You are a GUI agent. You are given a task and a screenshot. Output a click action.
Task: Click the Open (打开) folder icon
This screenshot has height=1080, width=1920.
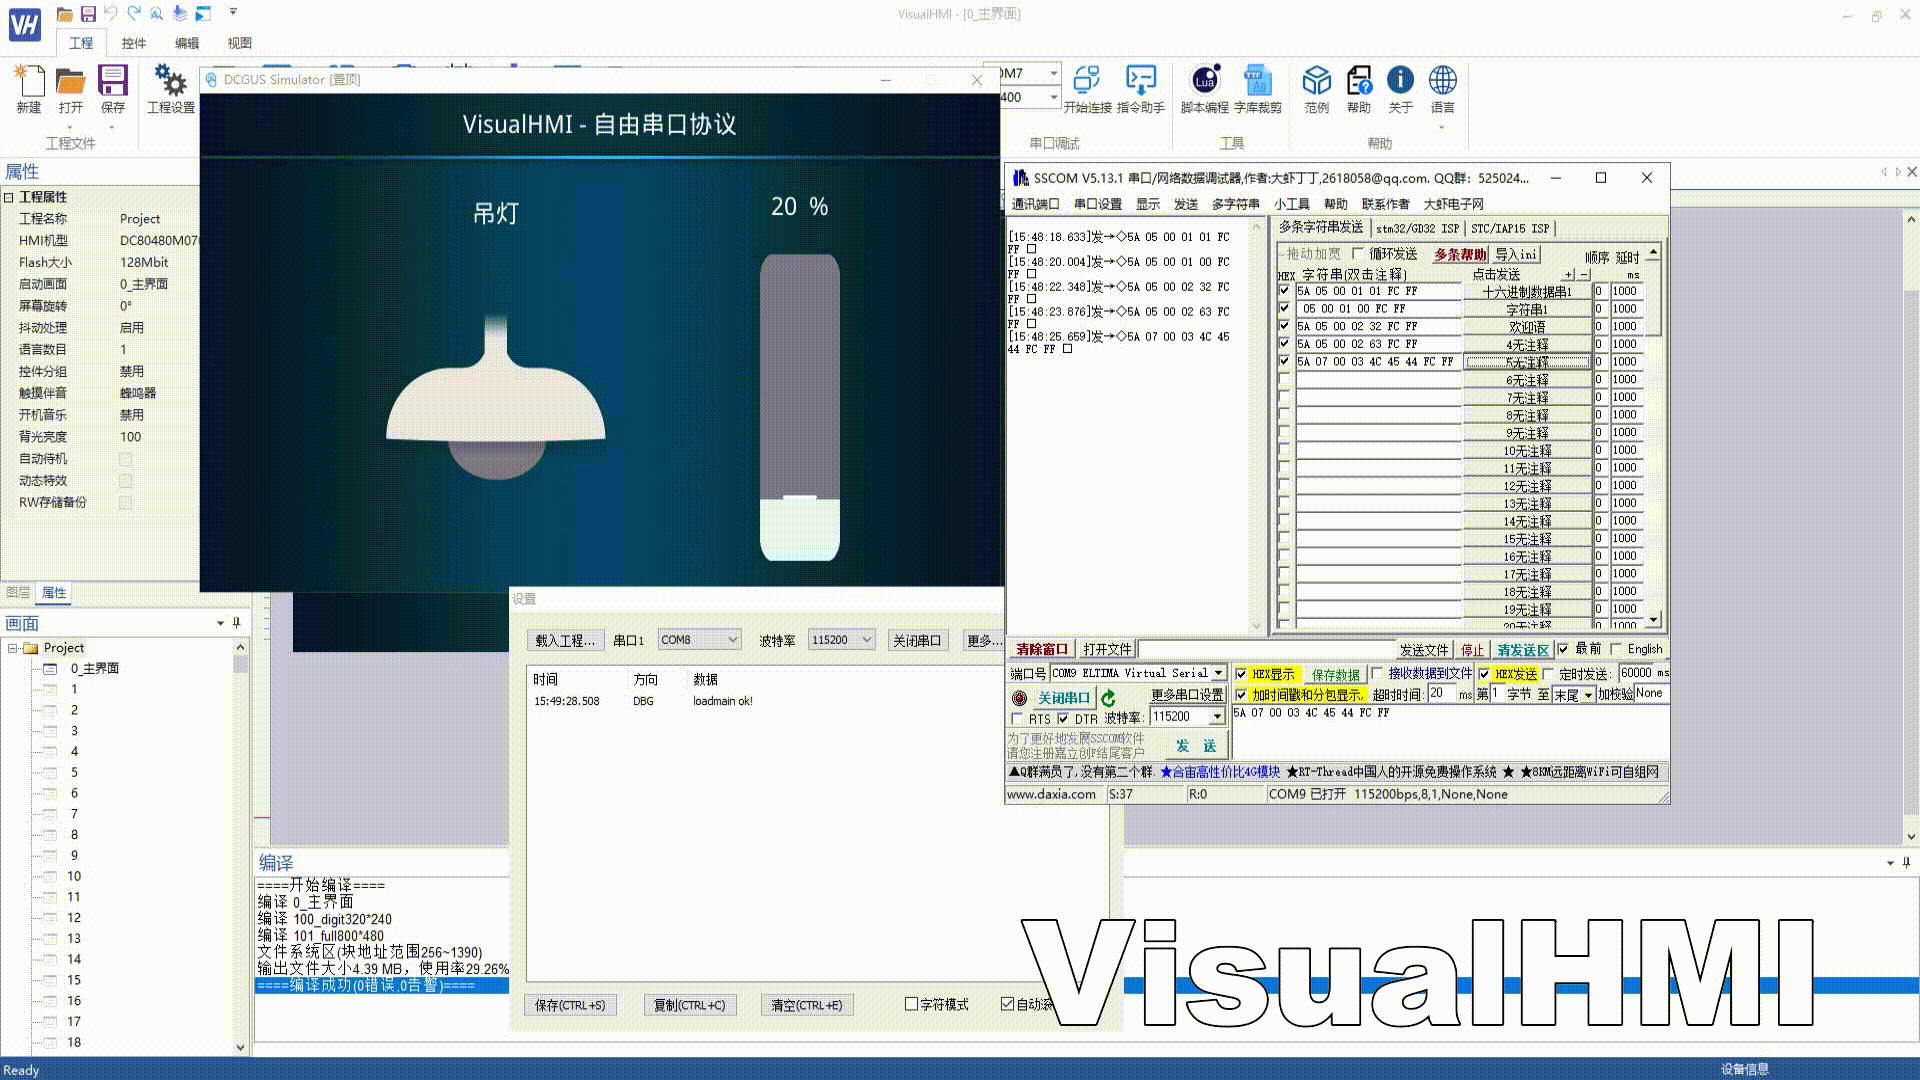(x=70, y=82)
